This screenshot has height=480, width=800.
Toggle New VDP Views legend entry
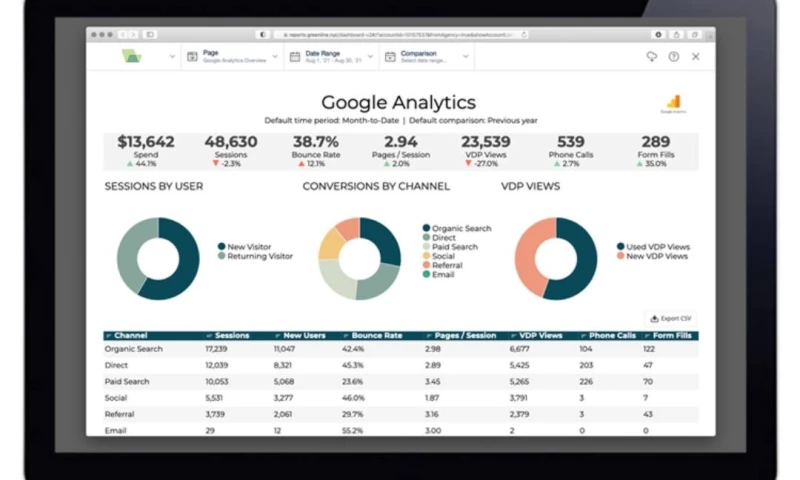tap(653, 256)
